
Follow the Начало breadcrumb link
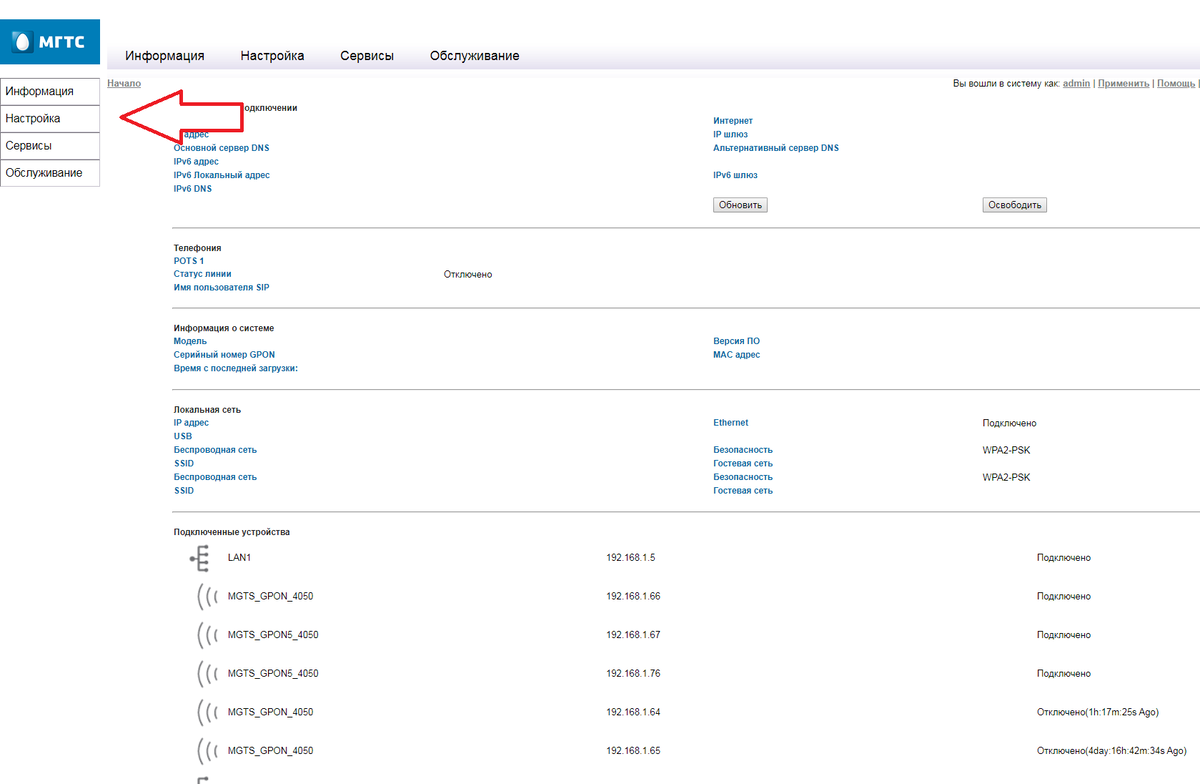pos(124,83)
